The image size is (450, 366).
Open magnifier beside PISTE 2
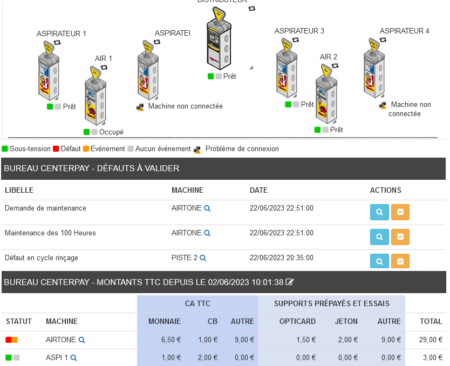pos(203,258)
